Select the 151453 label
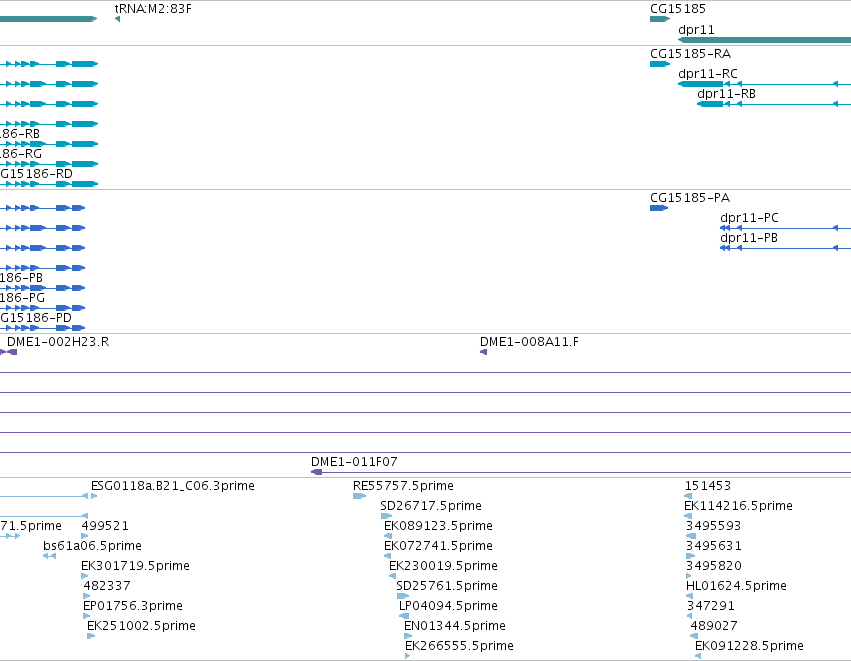The image size is (851, 661). tap(708, 486)
